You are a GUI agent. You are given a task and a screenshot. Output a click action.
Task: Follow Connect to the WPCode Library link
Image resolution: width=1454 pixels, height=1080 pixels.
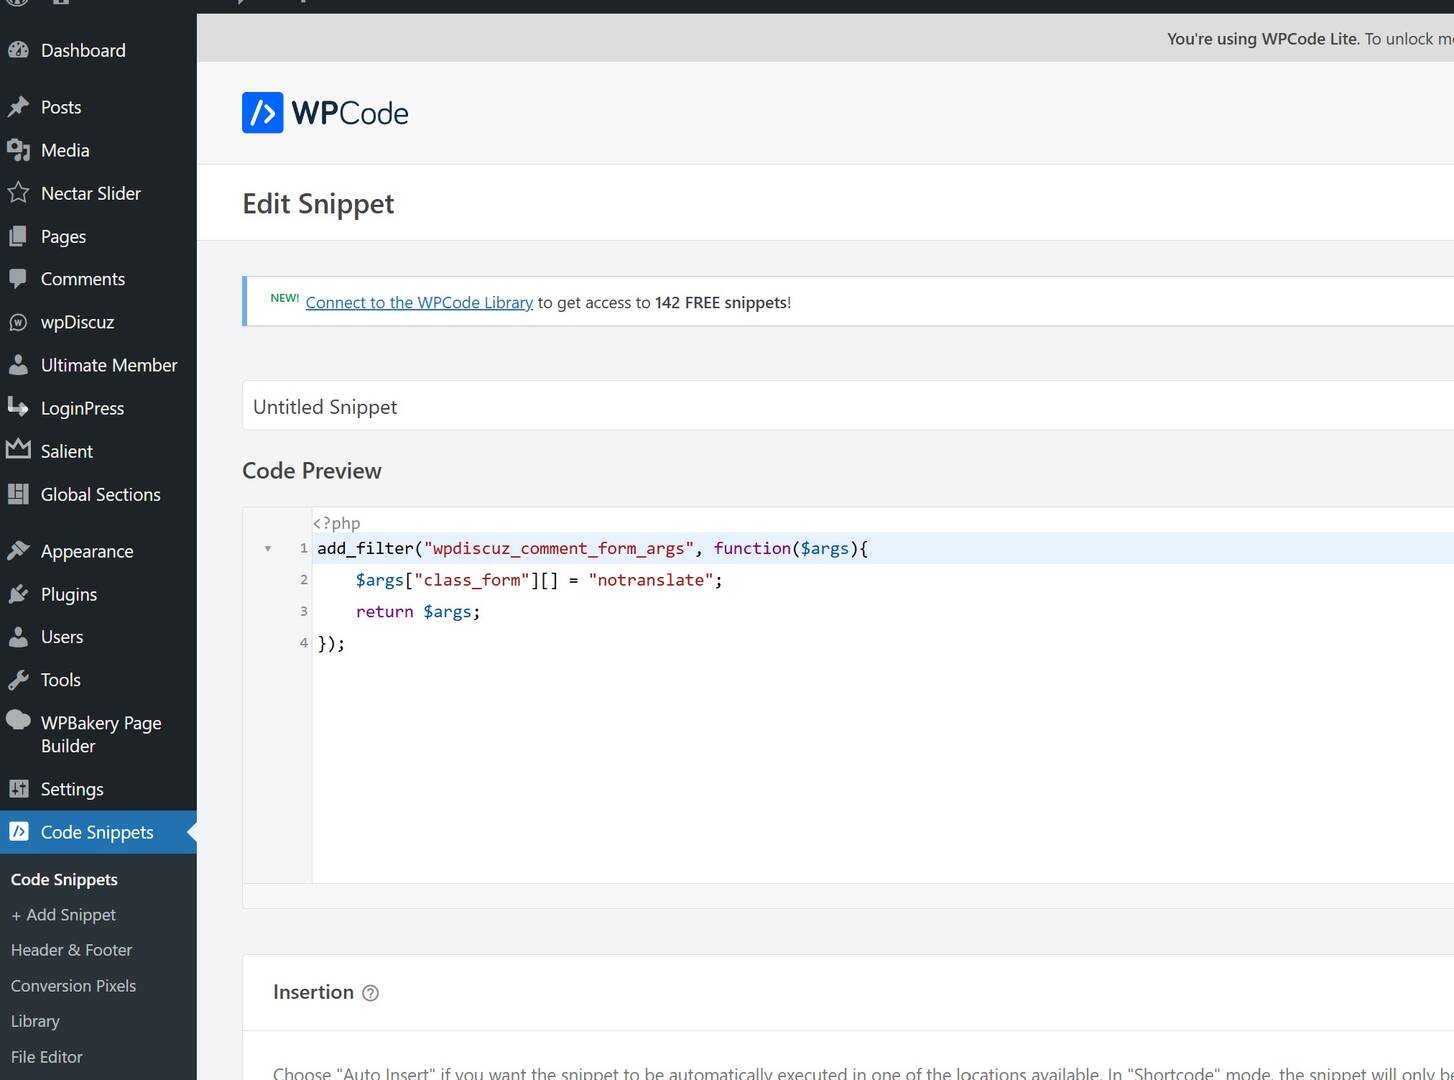click(x=419, y=302)
